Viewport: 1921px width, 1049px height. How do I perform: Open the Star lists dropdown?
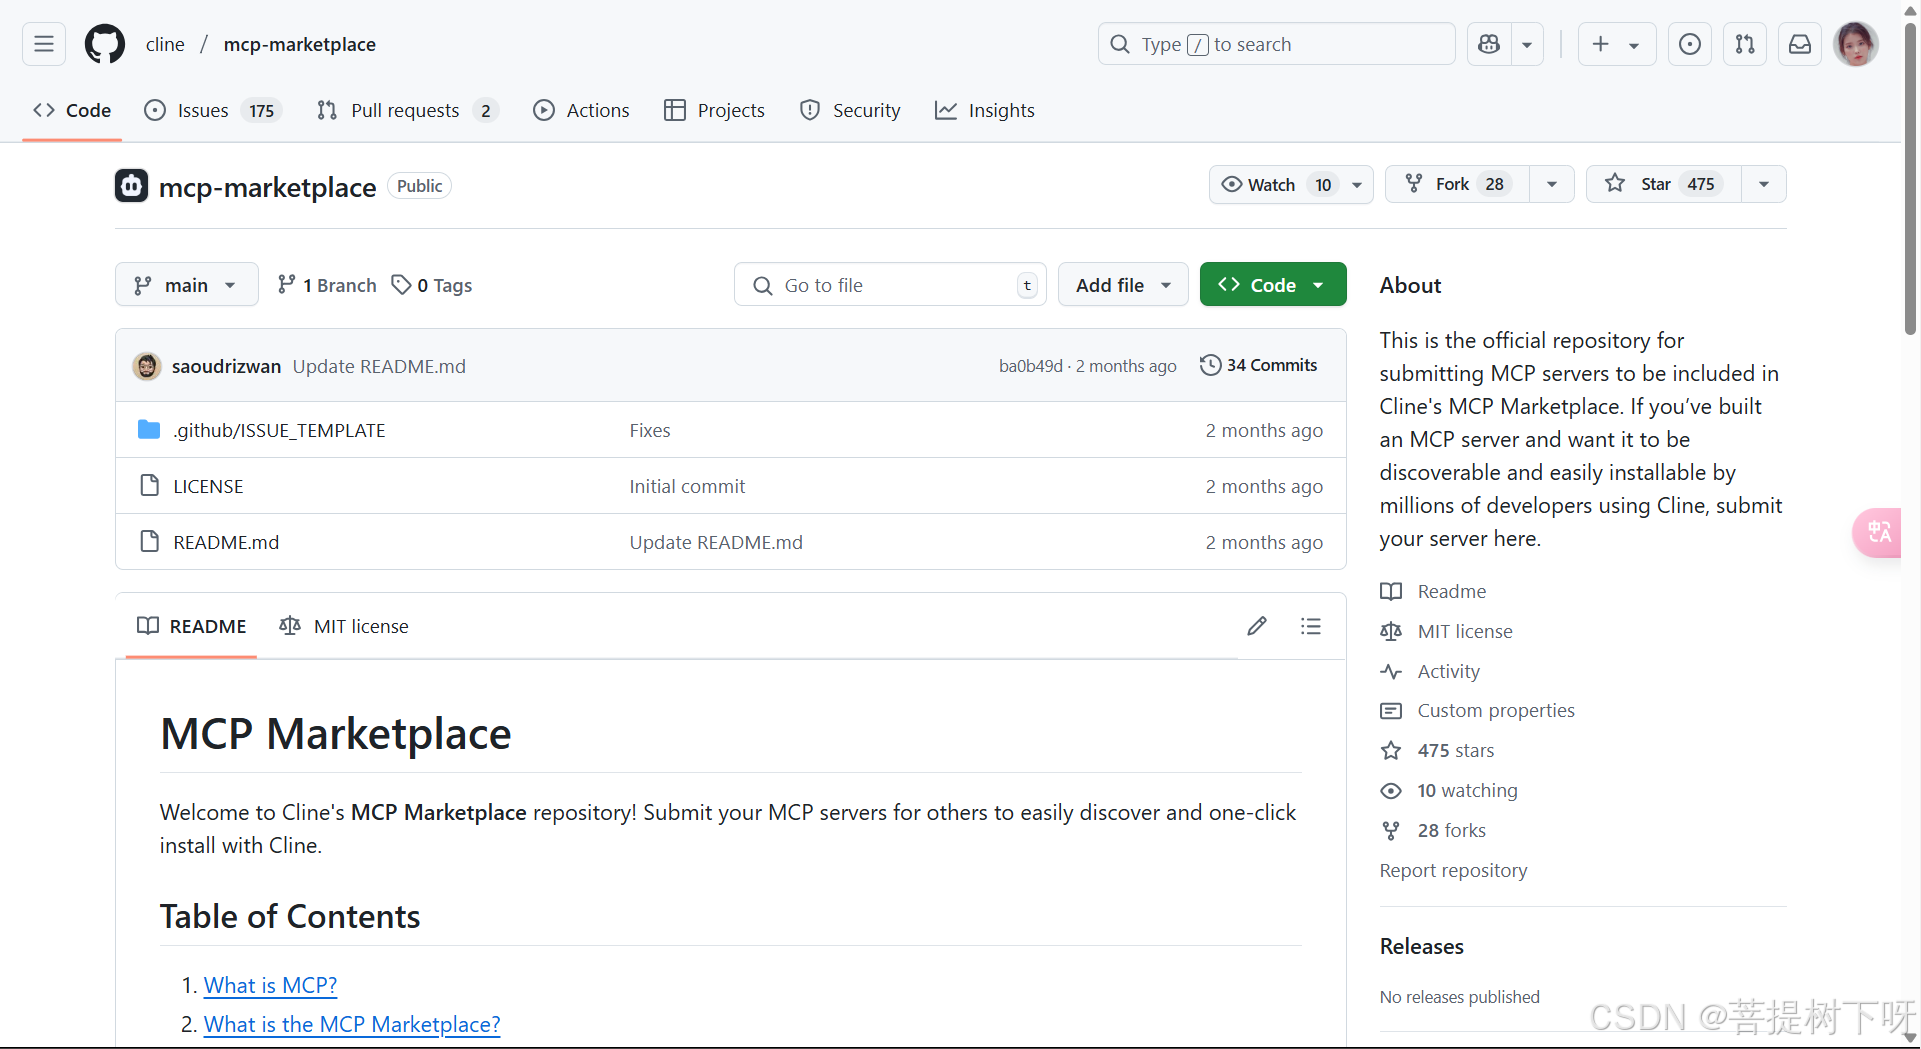(x=1764, y=184)
